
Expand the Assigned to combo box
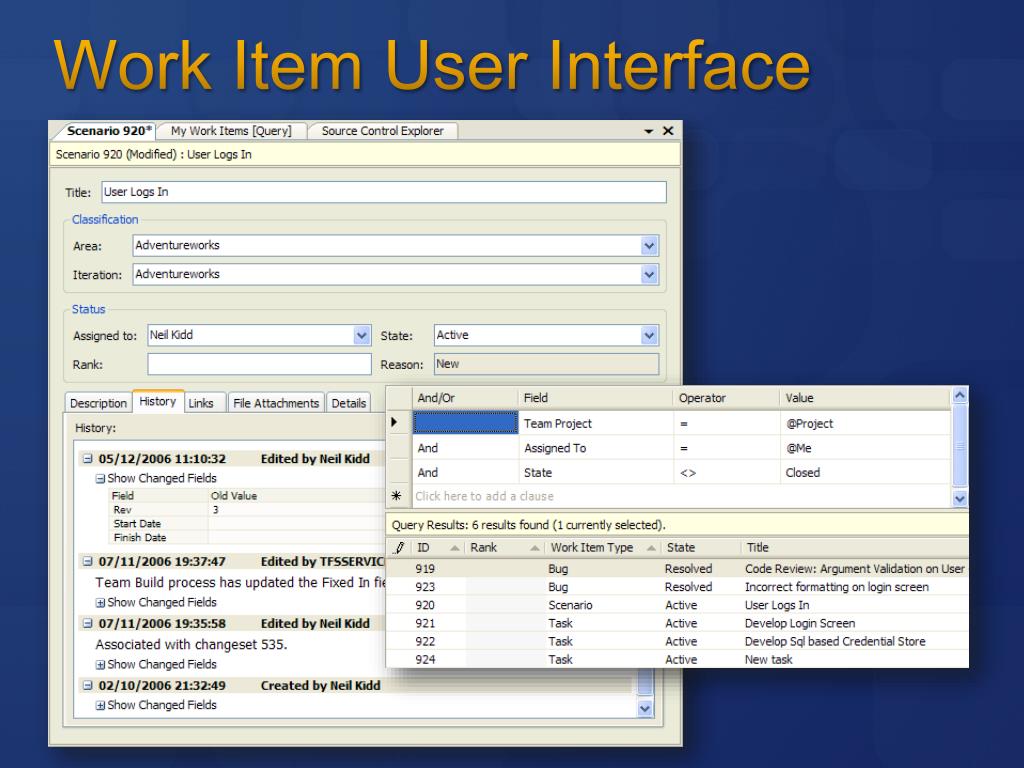[362, 336]
